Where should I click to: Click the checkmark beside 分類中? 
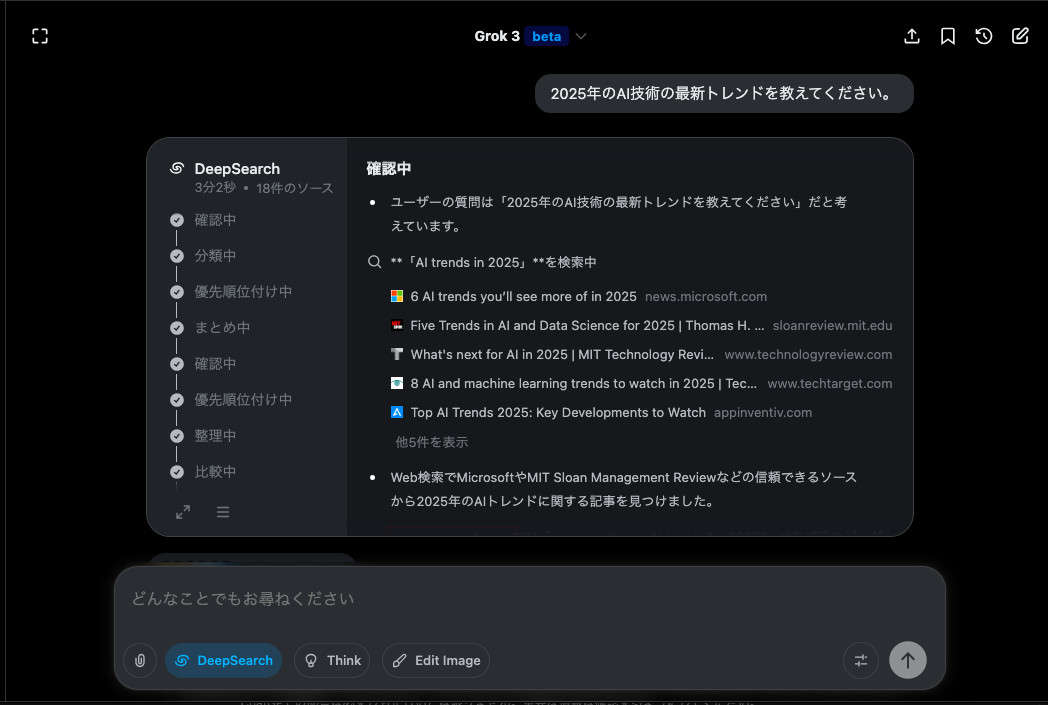(x=177, y=256)
